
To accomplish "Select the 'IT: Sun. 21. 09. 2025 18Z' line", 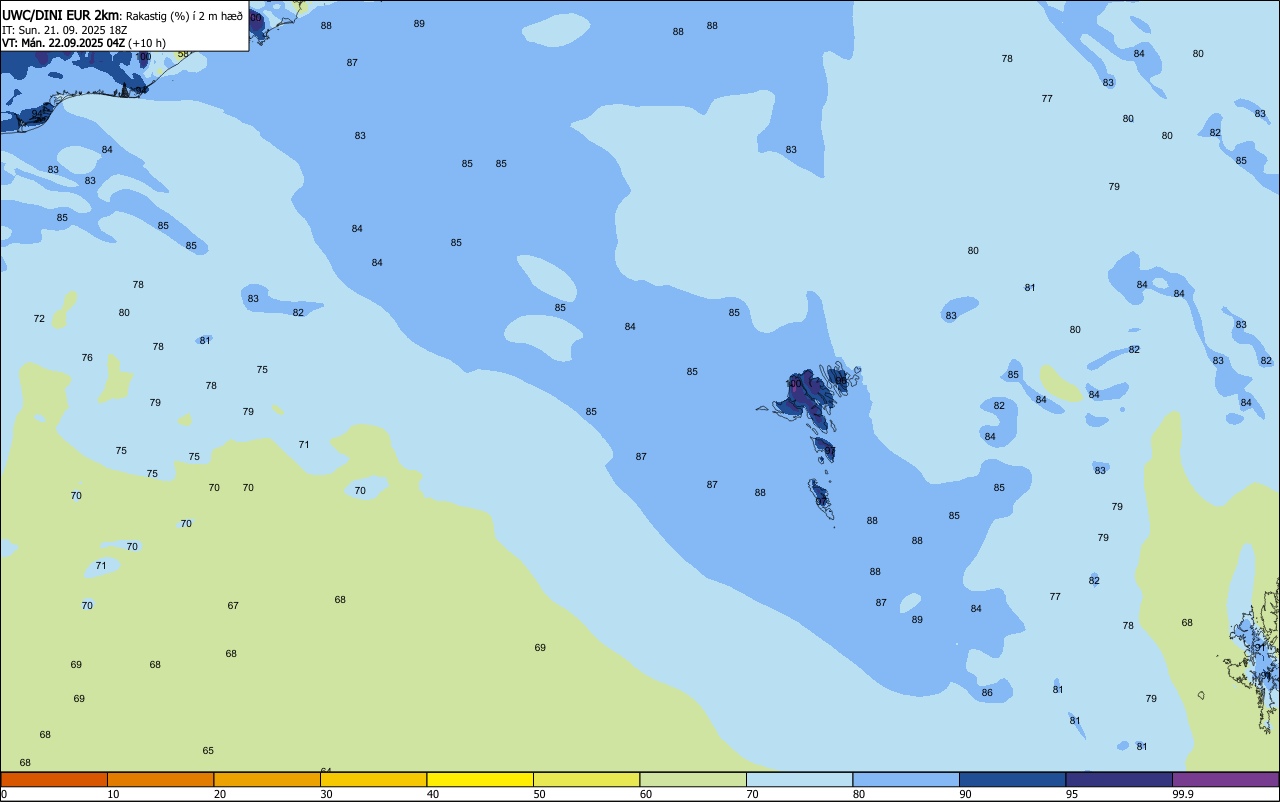I will click(x=64, y=30).
